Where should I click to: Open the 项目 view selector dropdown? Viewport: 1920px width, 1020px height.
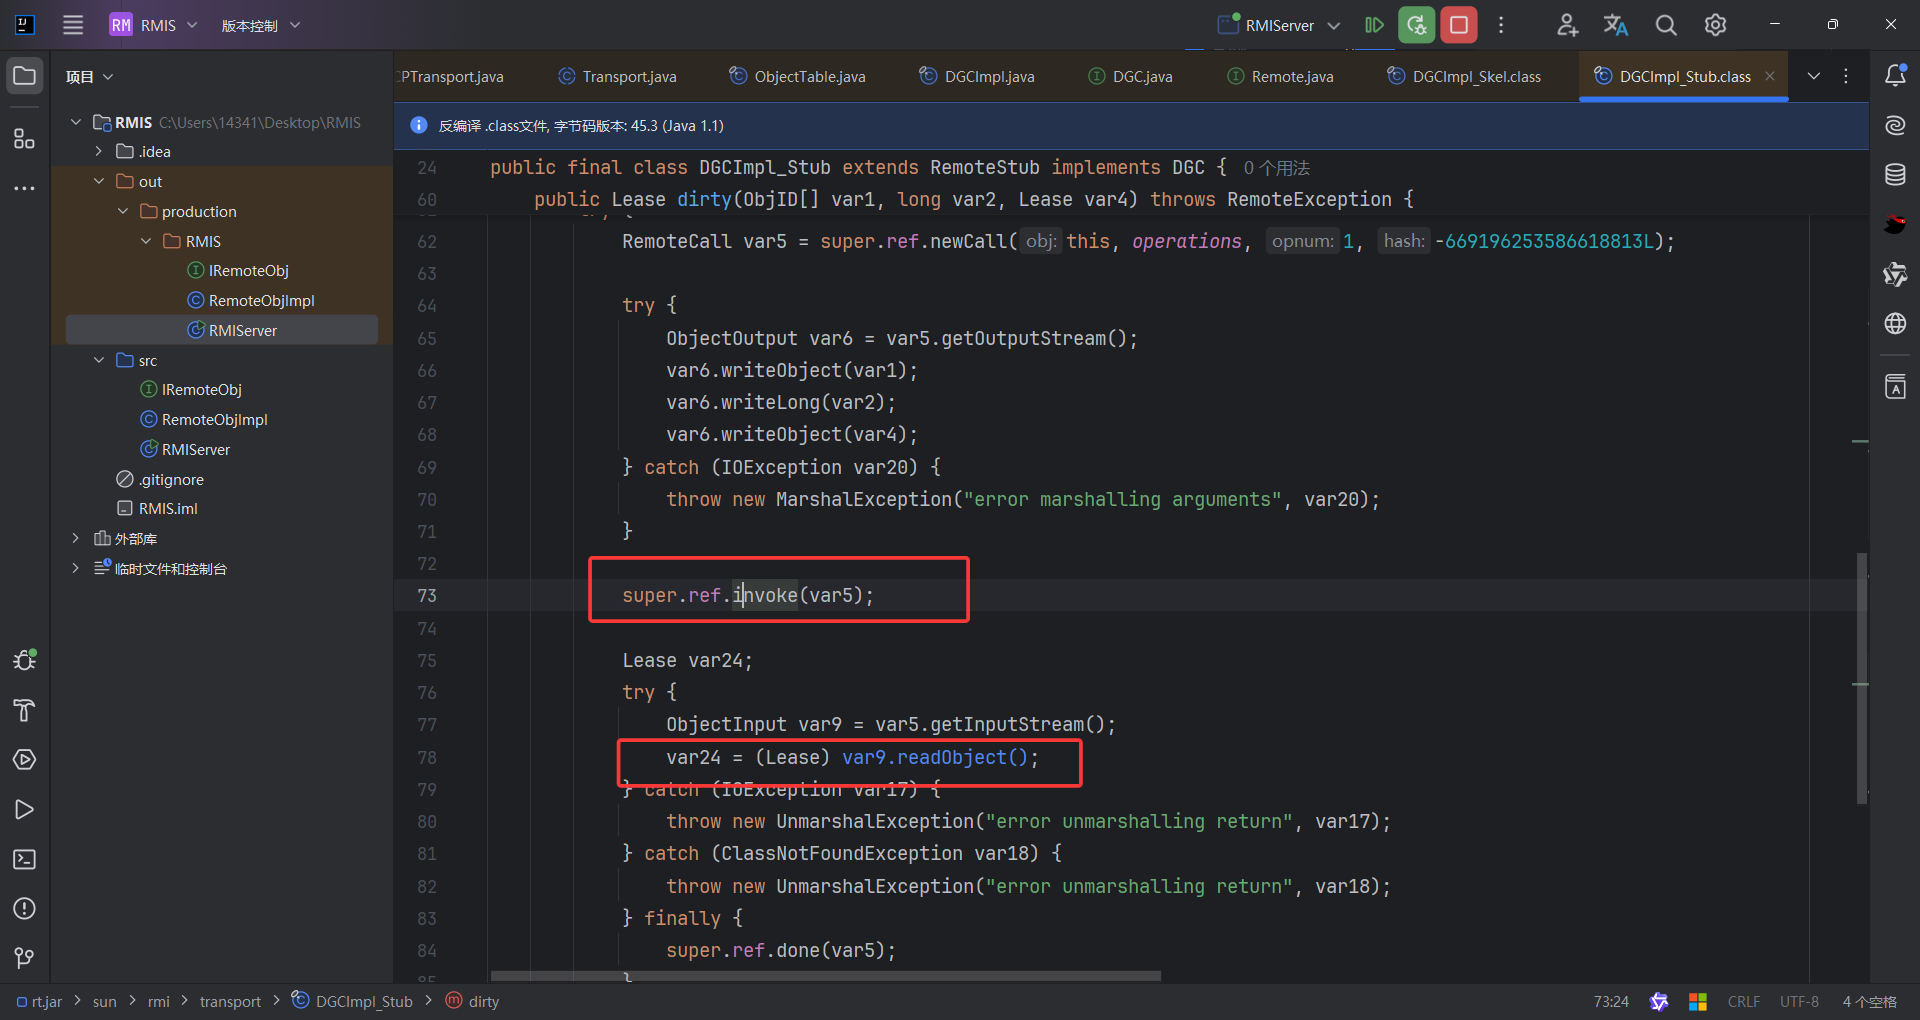click(x=89, y=77)
